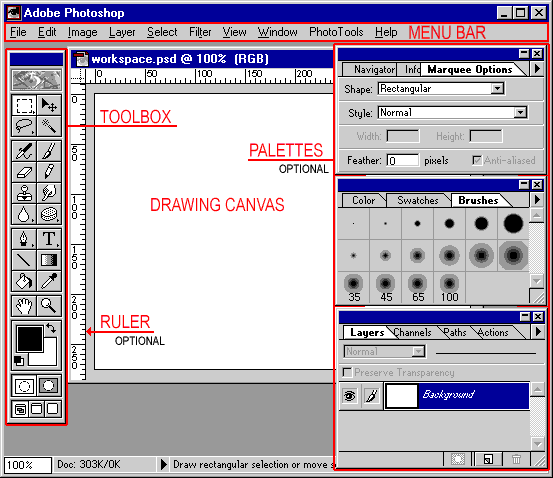The width and height of the screenshot is (553, 478).
Task: Select the soft brush labeled 100
Action: click(x=449, y=288)
